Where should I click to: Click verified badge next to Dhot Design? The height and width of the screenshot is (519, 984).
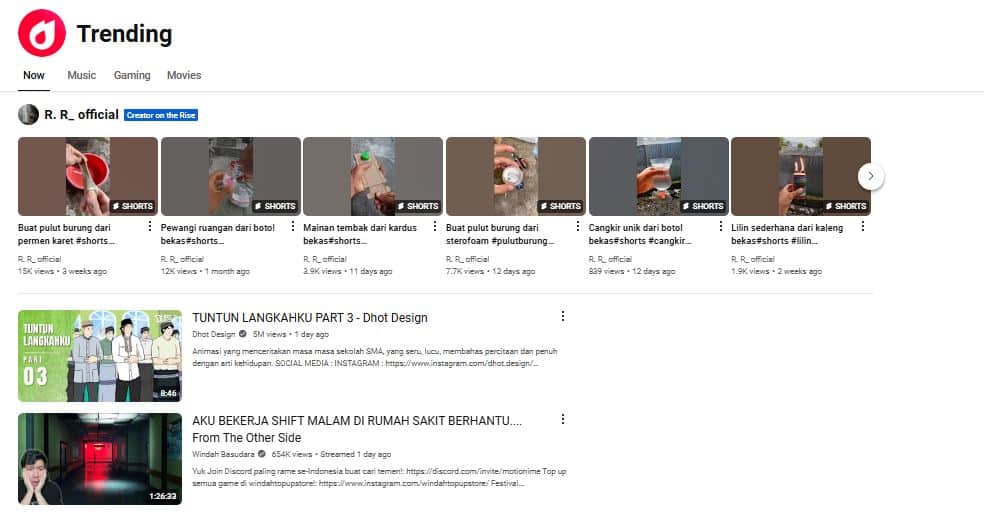243,334
